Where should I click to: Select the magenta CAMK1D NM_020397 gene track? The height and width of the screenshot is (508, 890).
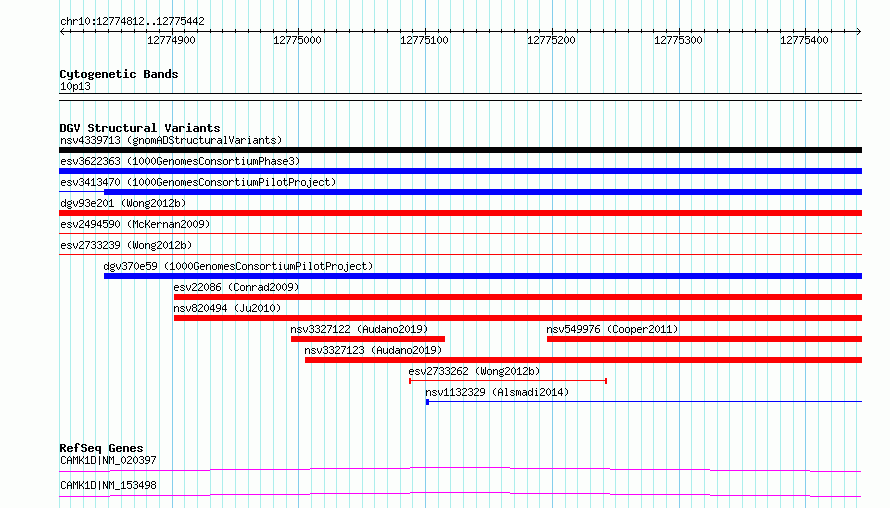point(460,469)
